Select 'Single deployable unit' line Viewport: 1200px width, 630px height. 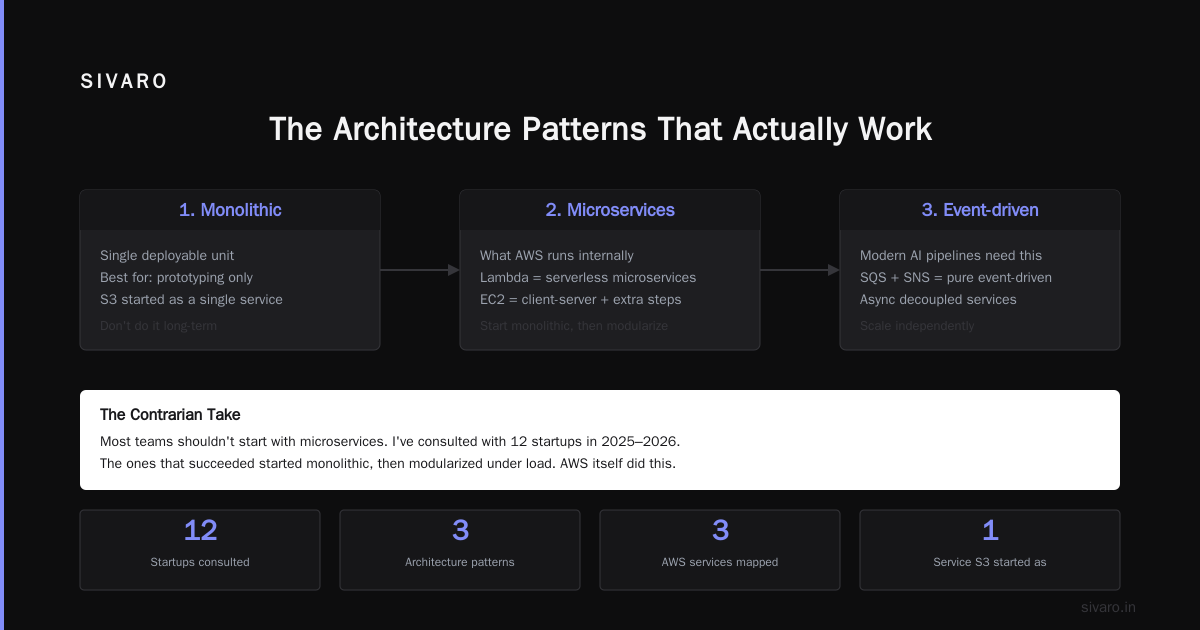click(x=167, y=255)
